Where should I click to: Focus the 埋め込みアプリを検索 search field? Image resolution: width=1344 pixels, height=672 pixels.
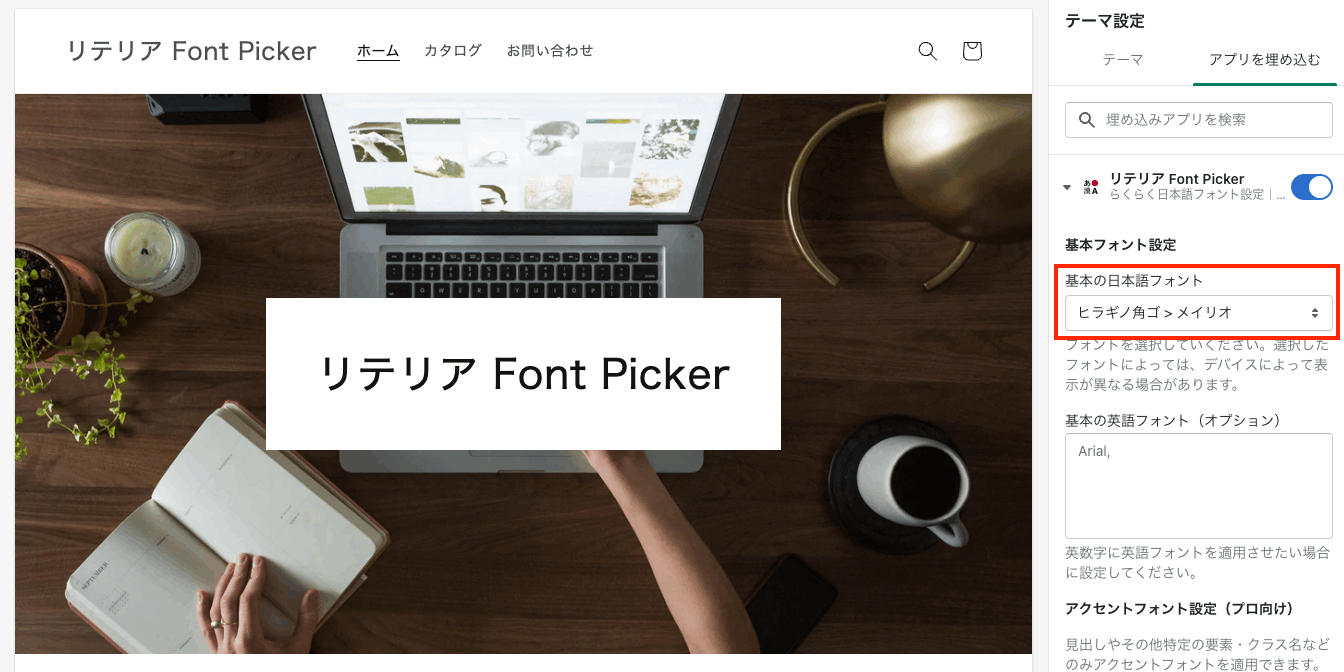point(1198,120)
